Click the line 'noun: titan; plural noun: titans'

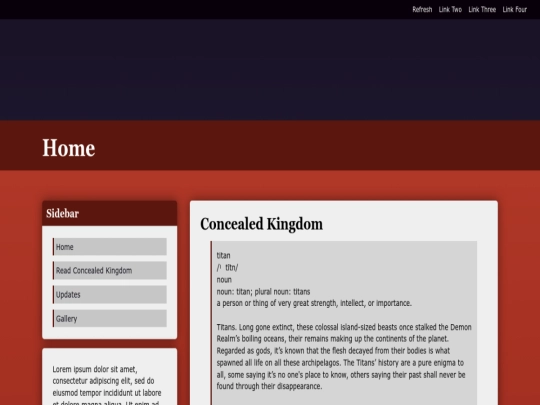(x=263, y=292)
